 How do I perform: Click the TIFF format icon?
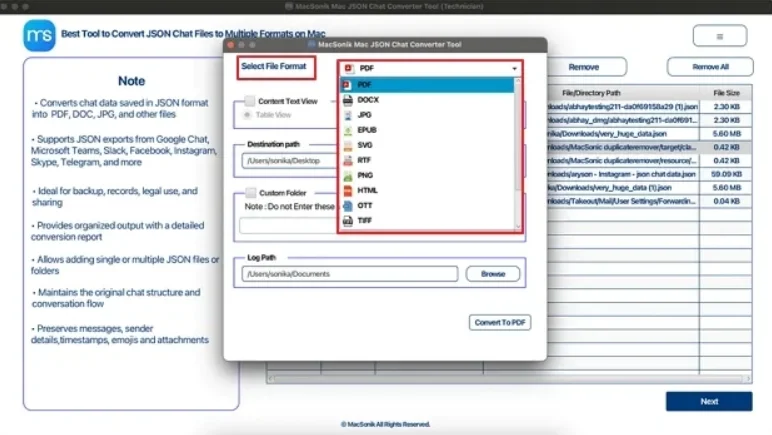point(348,220)
